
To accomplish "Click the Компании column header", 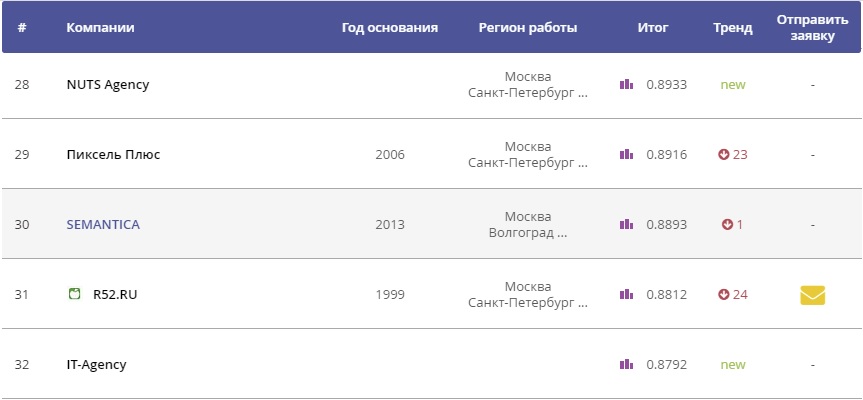I will [x=100, y=28].
